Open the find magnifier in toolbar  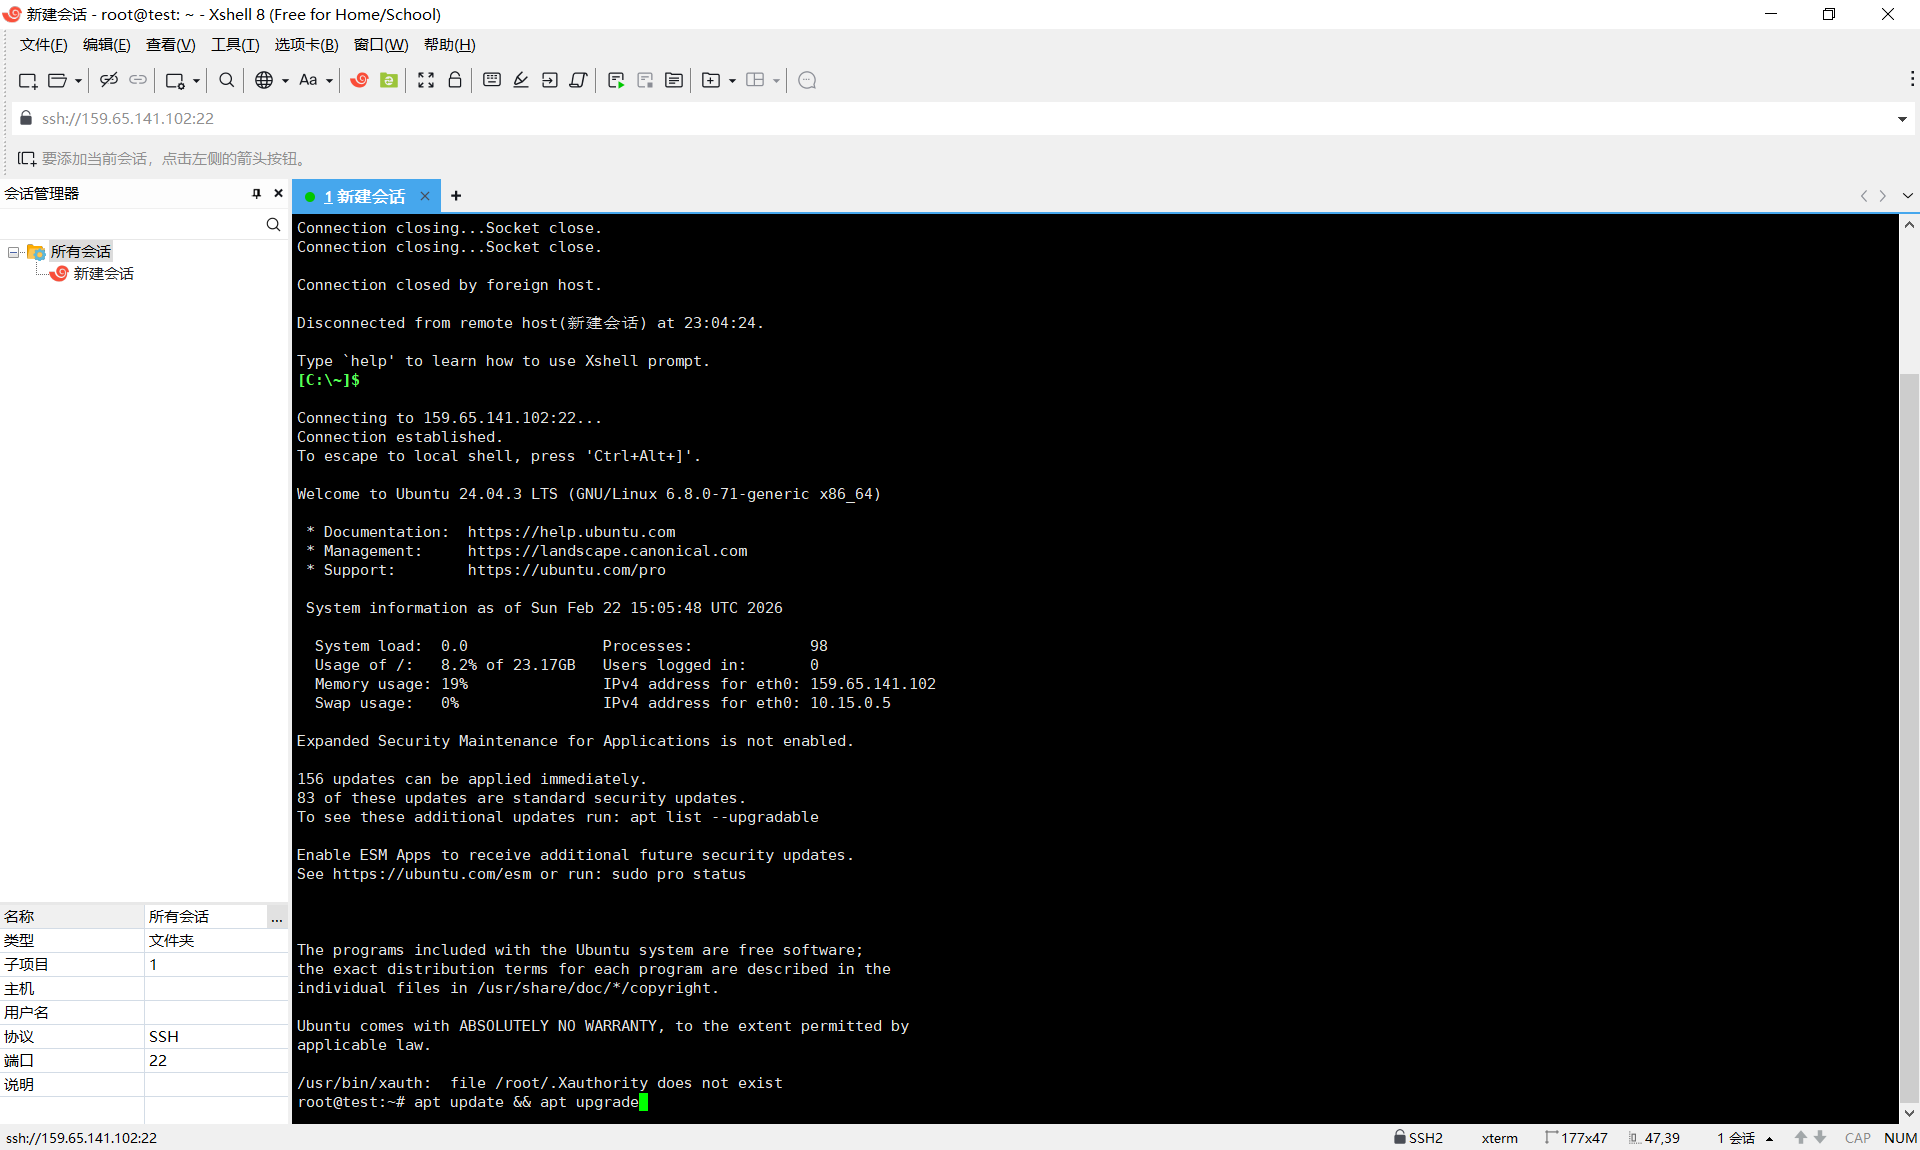click(x=227, y=80)
